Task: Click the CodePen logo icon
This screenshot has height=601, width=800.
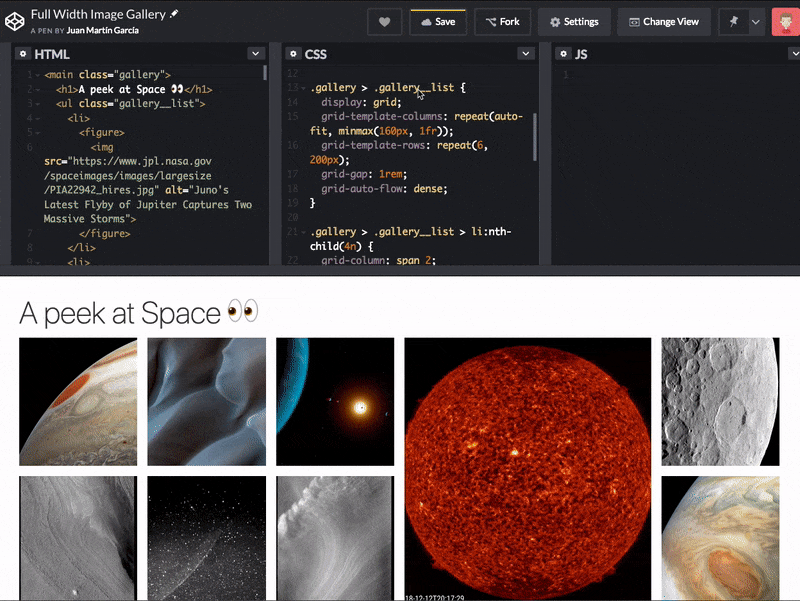Action: tap(14, 21)
